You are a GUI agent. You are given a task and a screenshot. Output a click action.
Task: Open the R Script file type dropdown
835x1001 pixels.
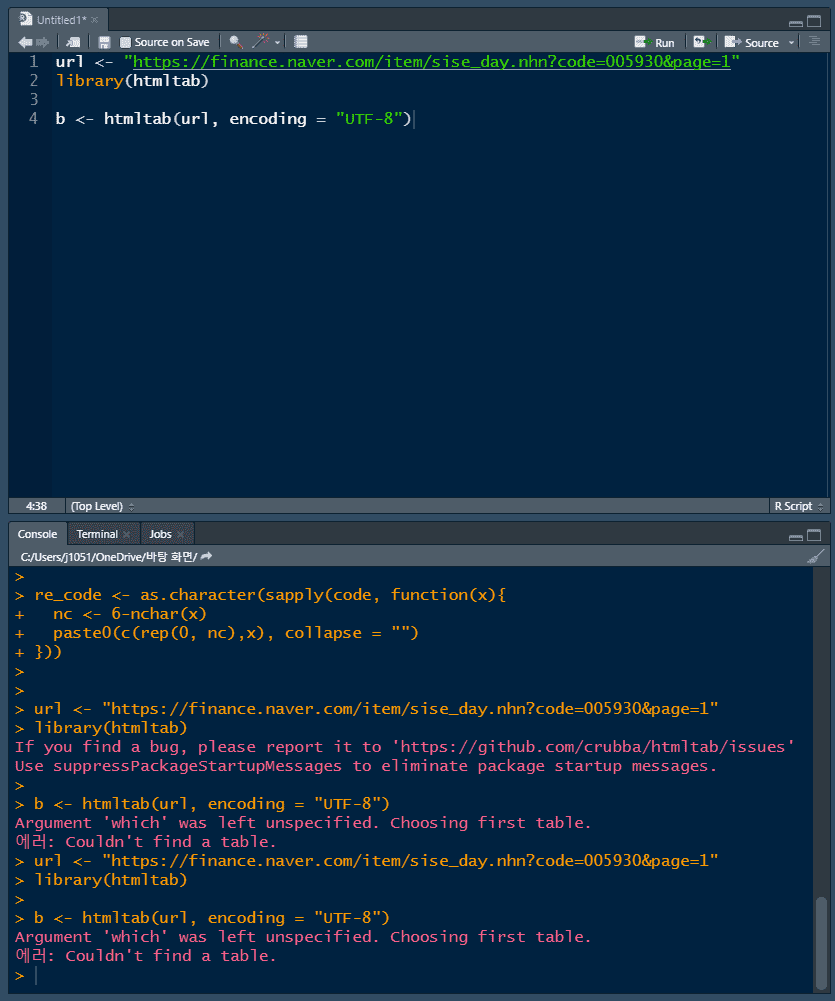799,506
